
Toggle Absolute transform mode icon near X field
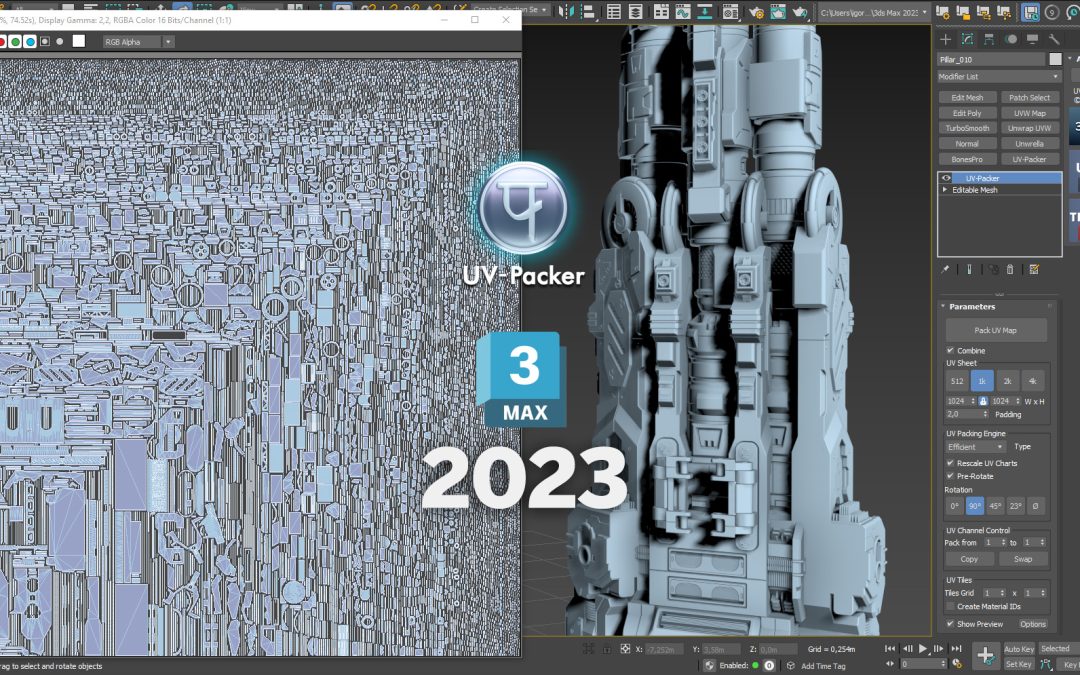click(625, 649)
